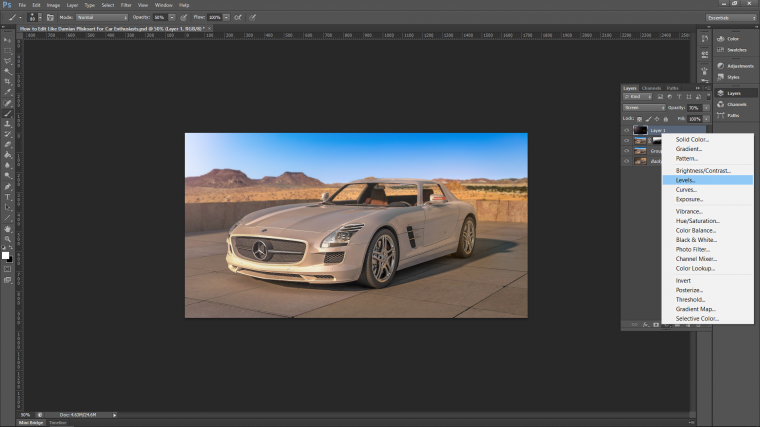Select the Healing Brush tool
This screenshot has width=760, height=427.
pyautogui.click(x=7, y=103)
